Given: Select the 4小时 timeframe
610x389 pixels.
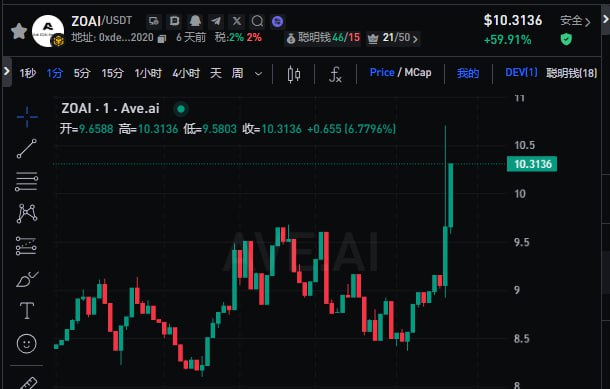Looking at the screenshot, I should tap(186, 73).
